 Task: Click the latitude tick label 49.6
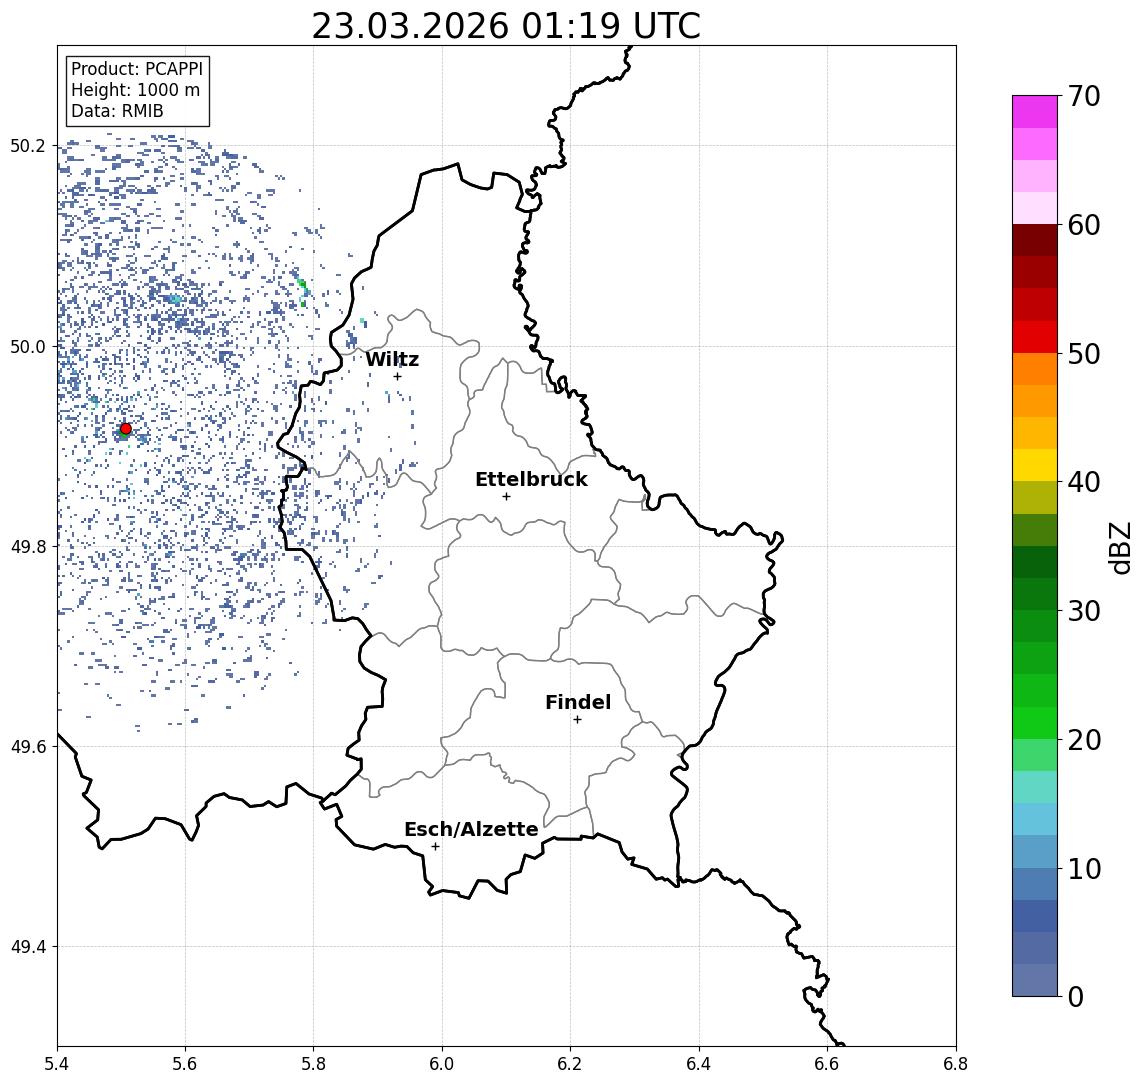(27, 747)
